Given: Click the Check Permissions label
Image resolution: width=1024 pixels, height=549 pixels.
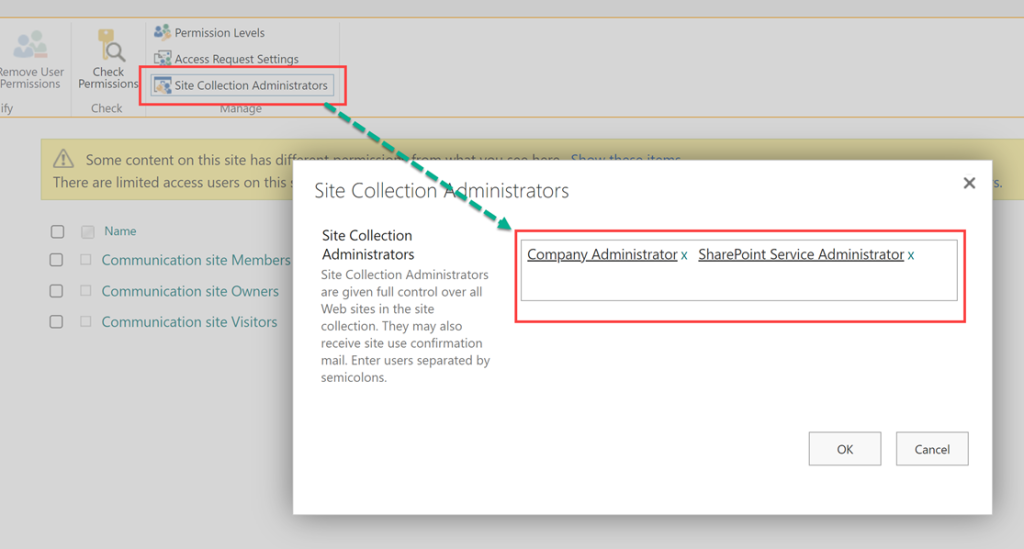Looking at the screenshot, I should coord(108,78).
